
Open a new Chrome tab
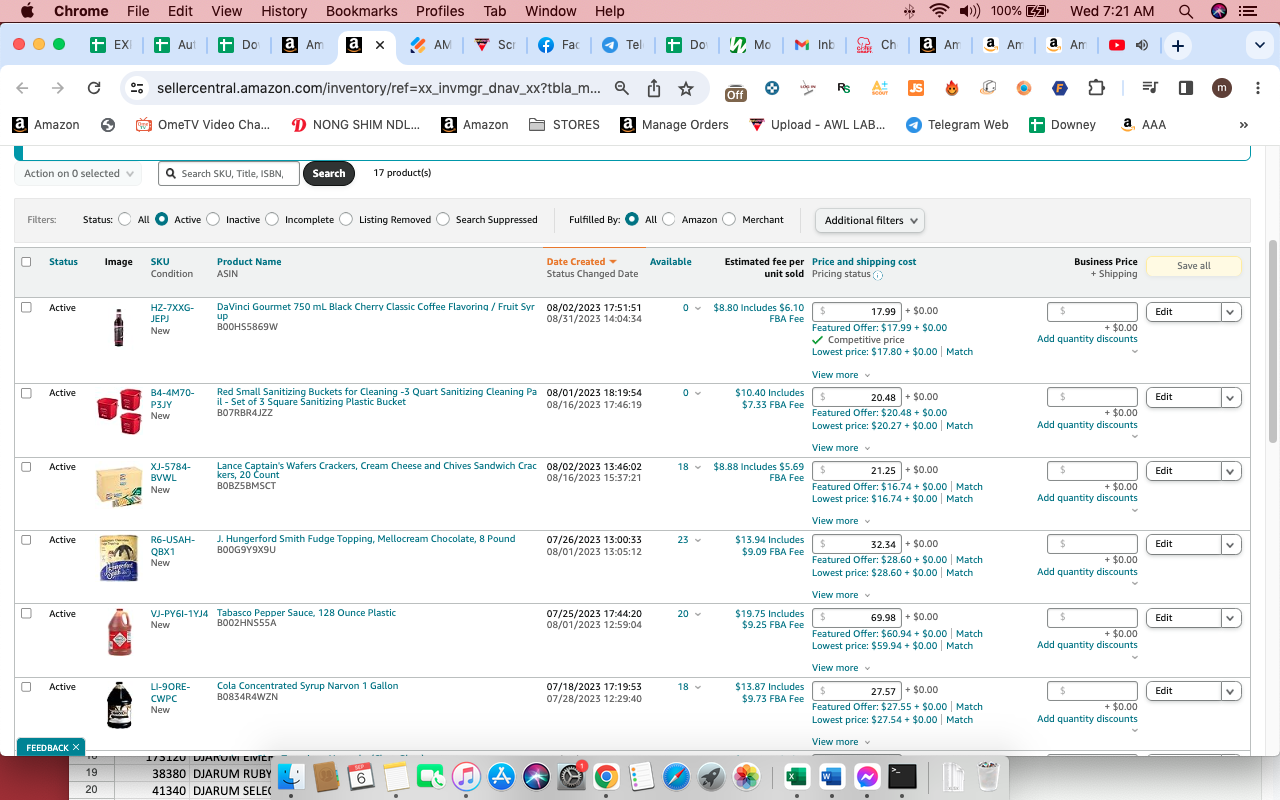(x=1178, y=45)
